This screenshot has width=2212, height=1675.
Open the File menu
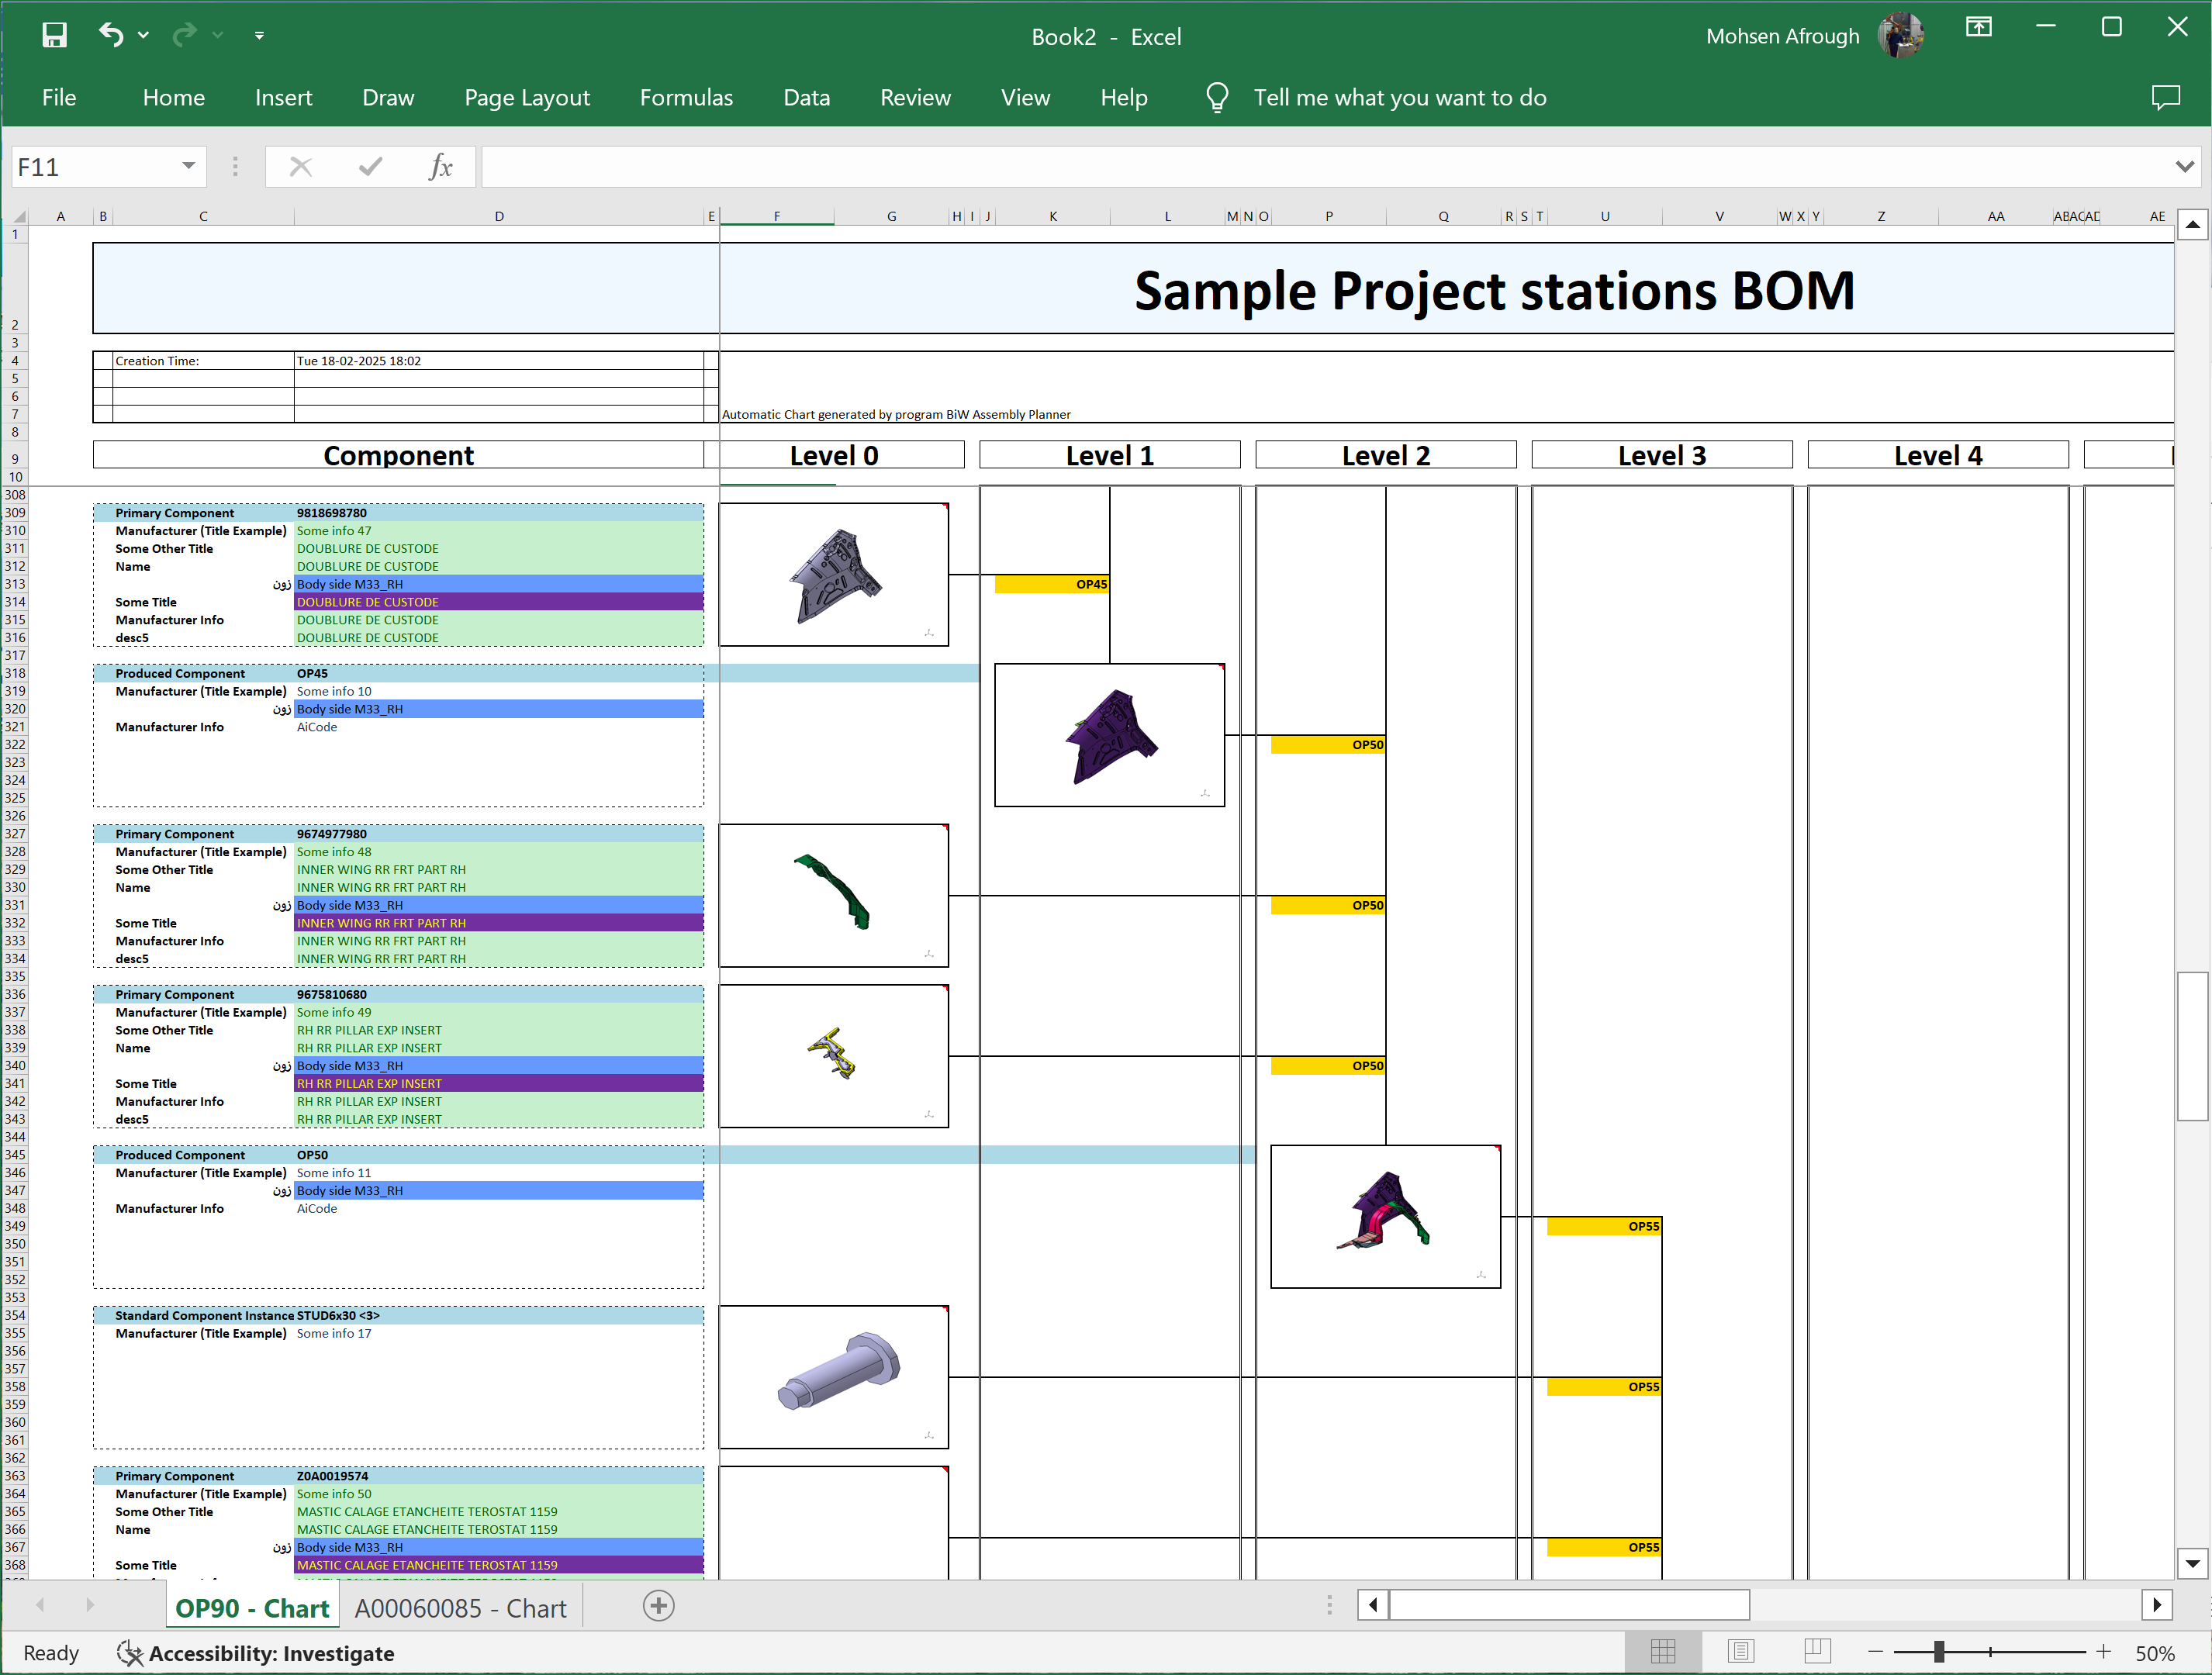[x=59, y=97]
